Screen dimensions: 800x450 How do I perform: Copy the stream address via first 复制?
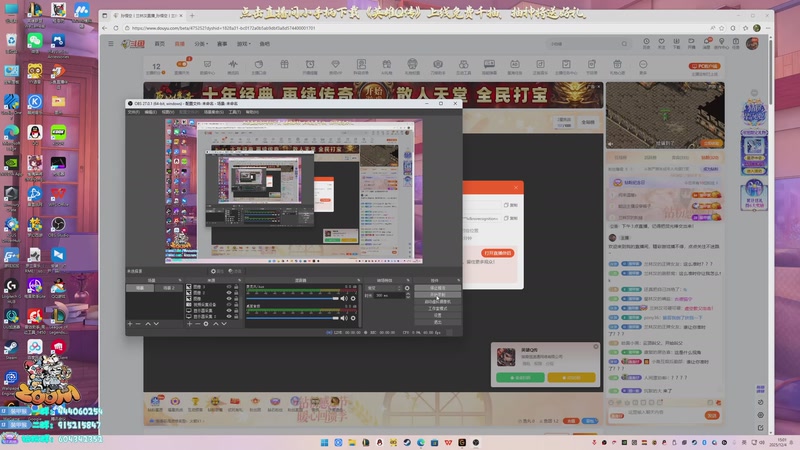tap(511, 205)
